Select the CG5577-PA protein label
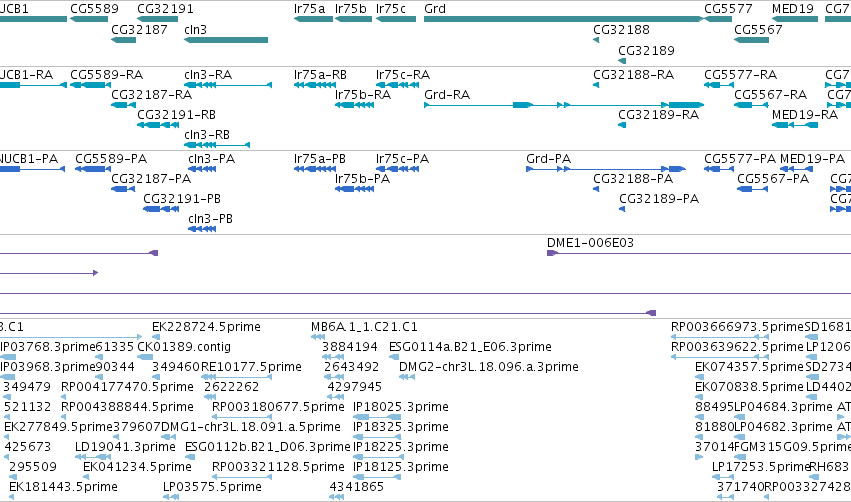Image resolution: width=851 pixels, height=502 pixels. [740, 158]
